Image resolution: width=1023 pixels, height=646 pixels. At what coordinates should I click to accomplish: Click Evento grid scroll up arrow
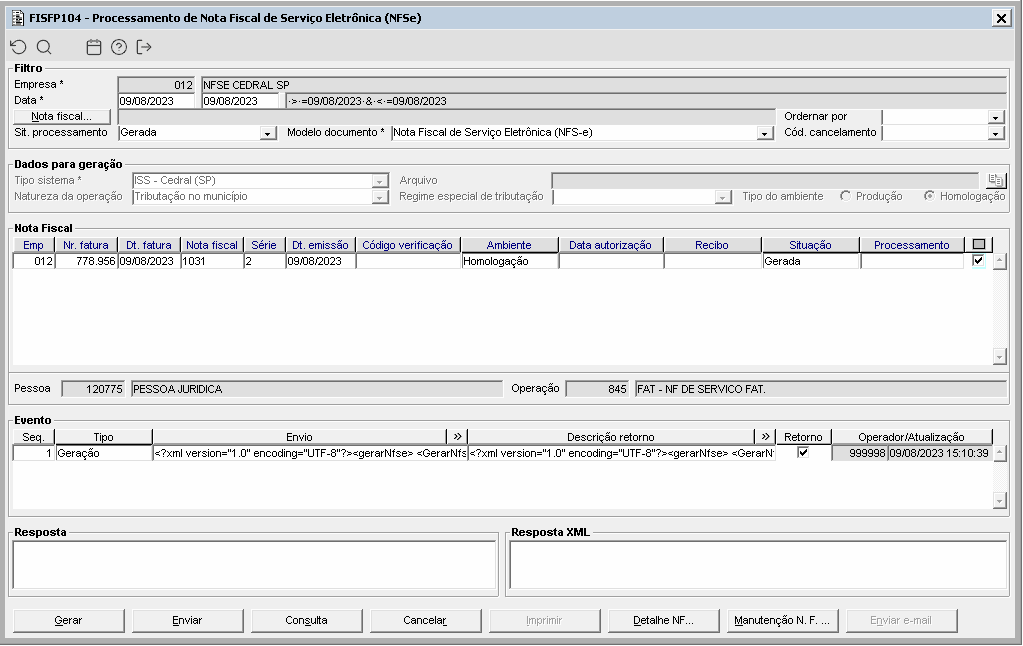[1000, 453]
